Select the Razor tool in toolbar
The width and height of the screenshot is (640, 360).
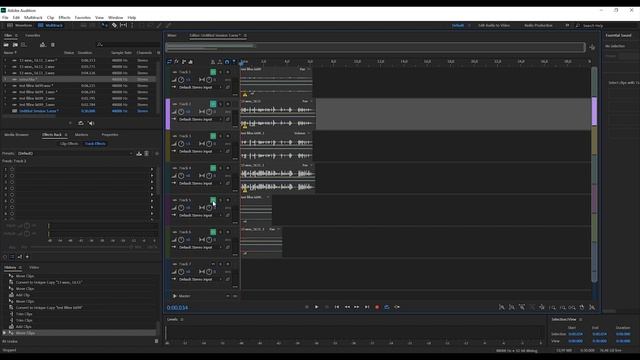click(x=114, y=25)
